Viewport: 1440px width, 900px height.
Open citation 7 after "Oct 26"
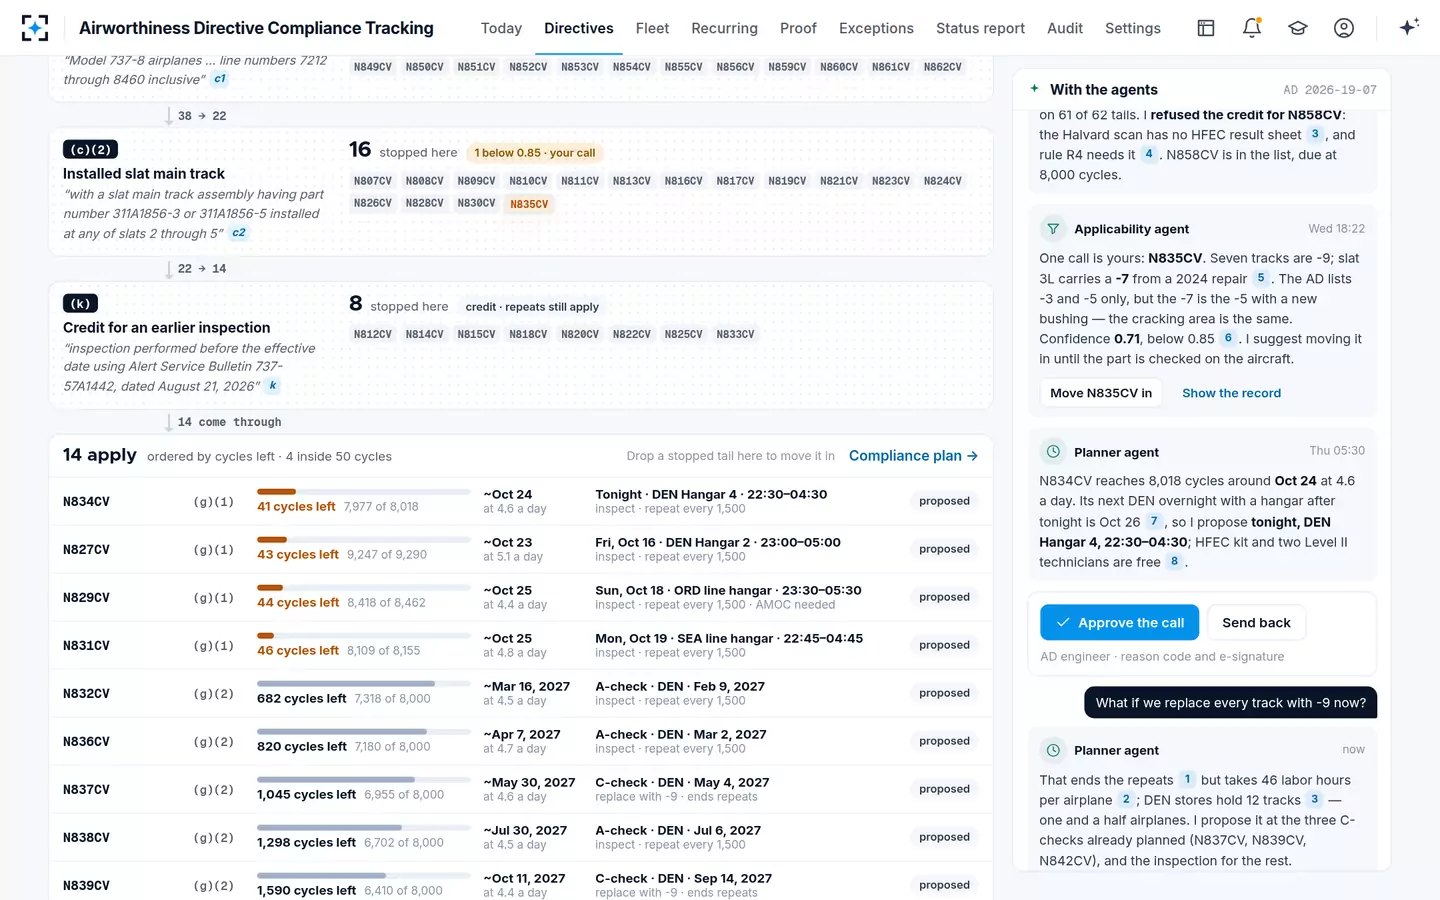(1154, 521)
